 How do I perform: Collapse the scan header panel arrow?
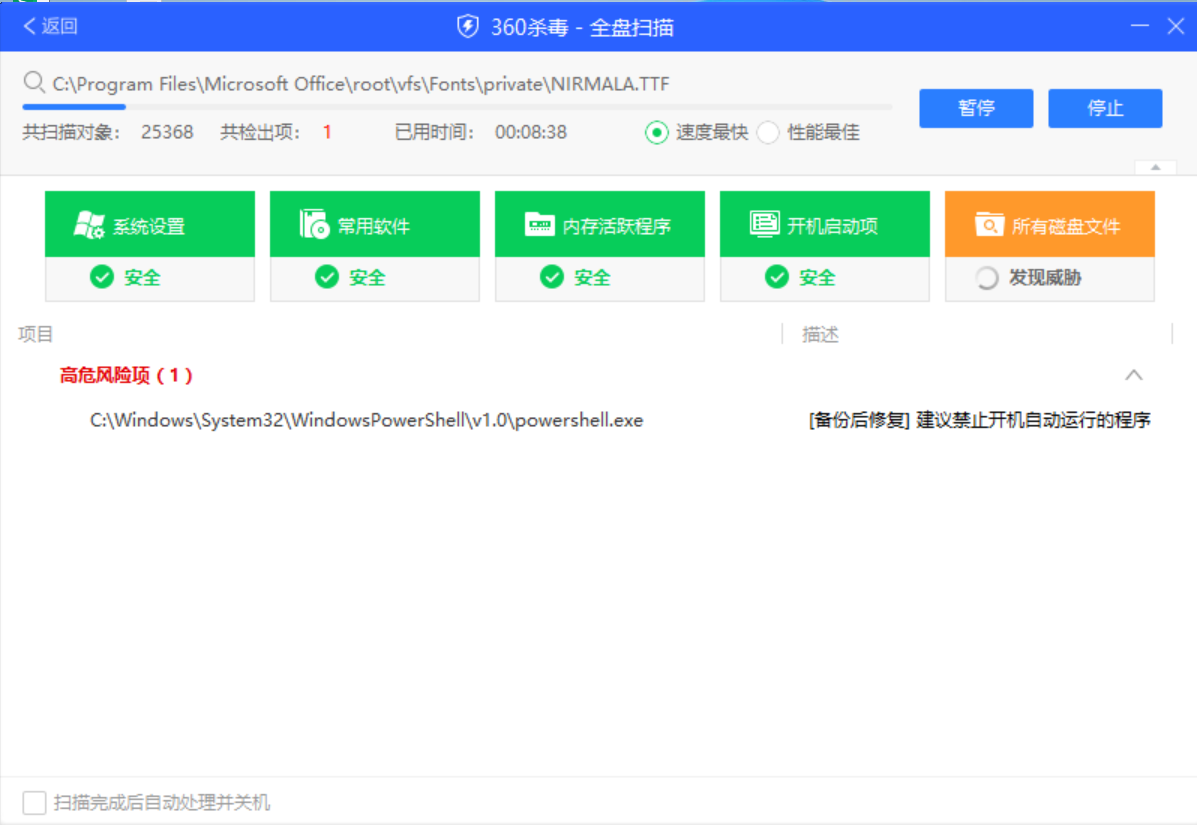coord(1155,167)
